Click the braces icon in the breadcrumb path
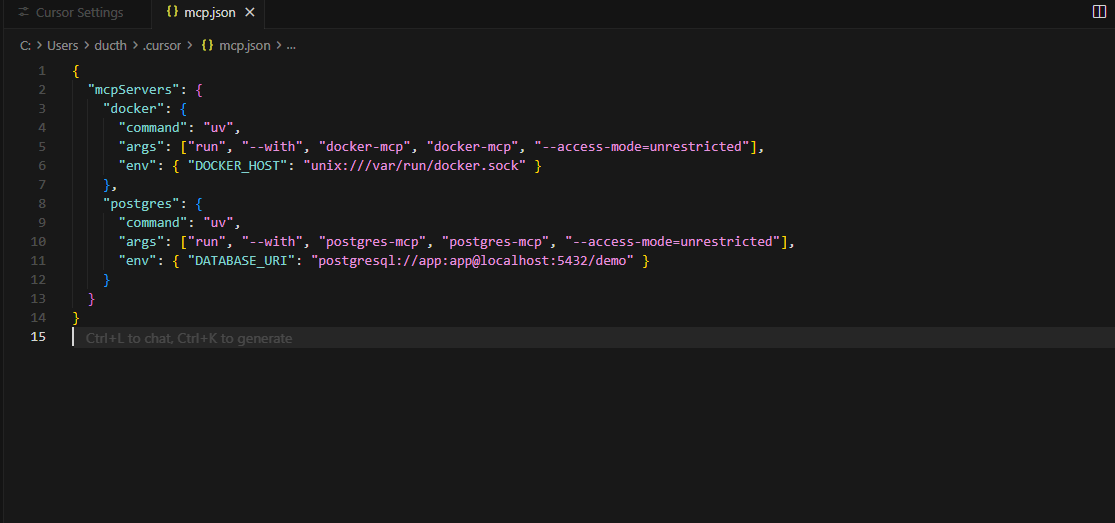 (x=208, y=46)
